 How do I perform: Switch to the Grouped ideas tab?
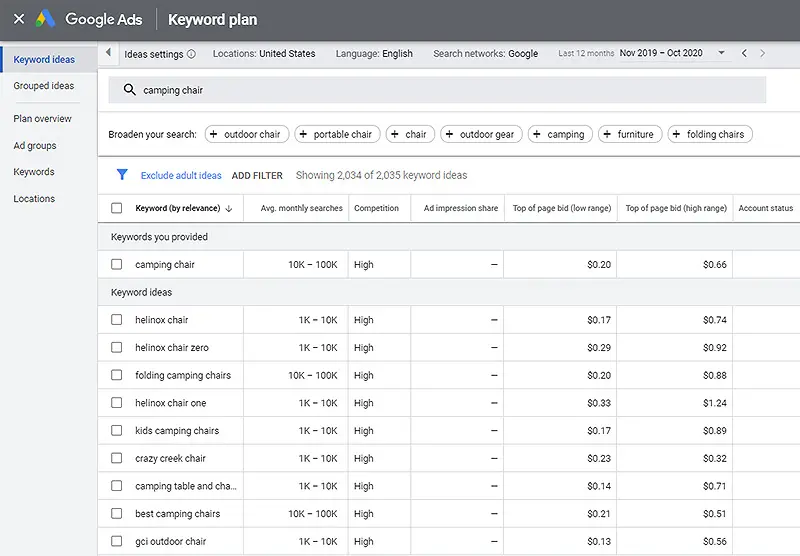tap(44, 86)
